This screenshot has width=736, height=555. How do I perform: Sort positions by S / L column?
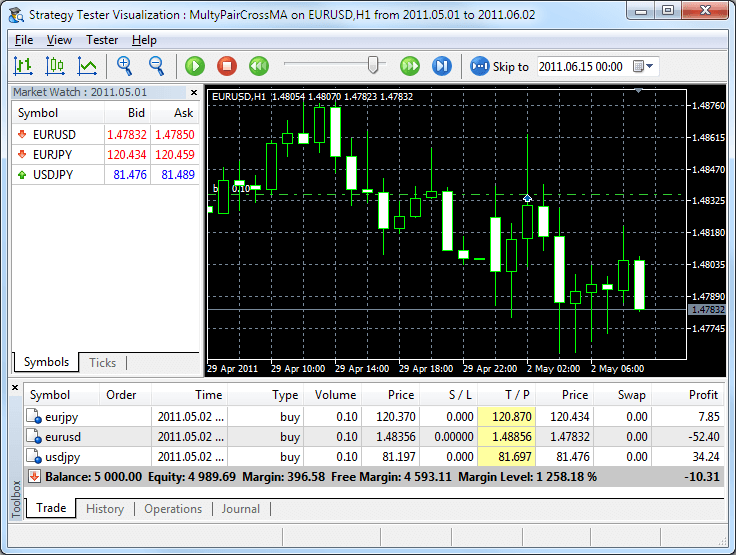click(448, 395)
